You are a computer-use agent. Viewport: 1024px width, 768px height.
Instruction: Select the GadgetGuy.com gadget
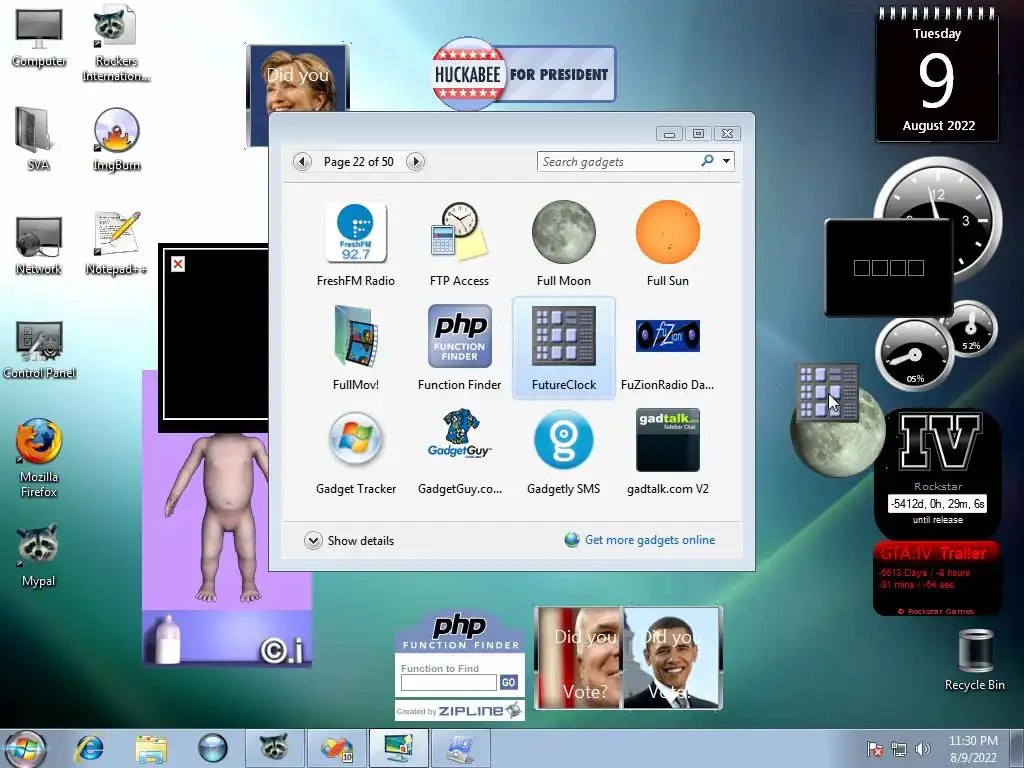[x=459, y=452]
